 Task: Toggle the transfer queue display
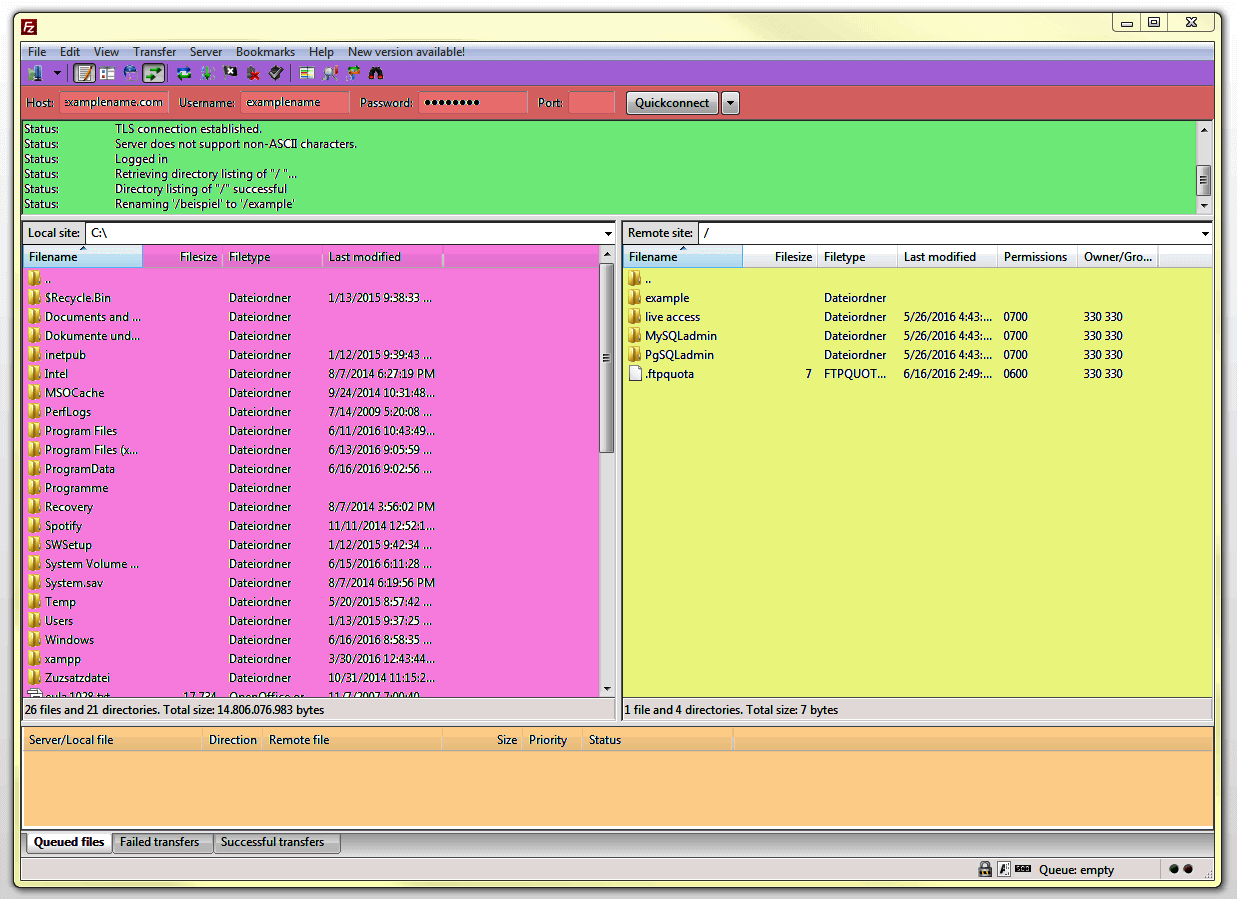click(153, 73)
